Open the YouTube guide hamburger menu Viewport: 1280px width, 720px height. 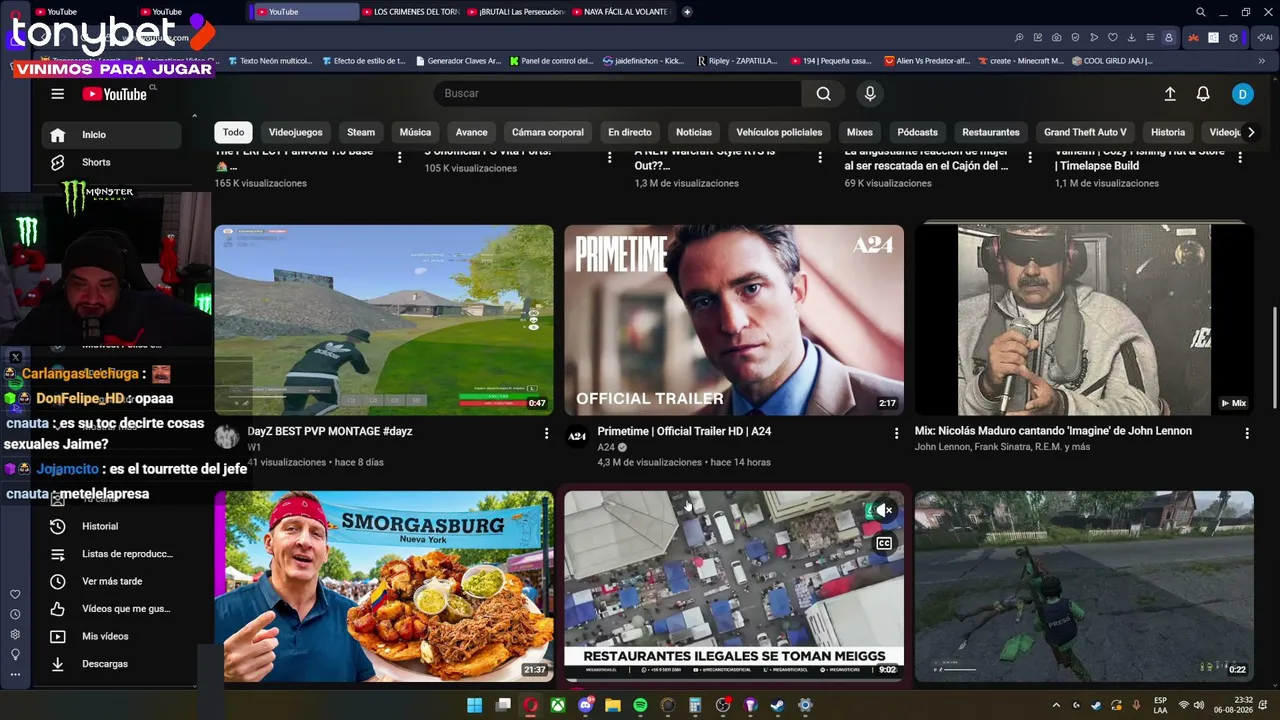[57, 94]
